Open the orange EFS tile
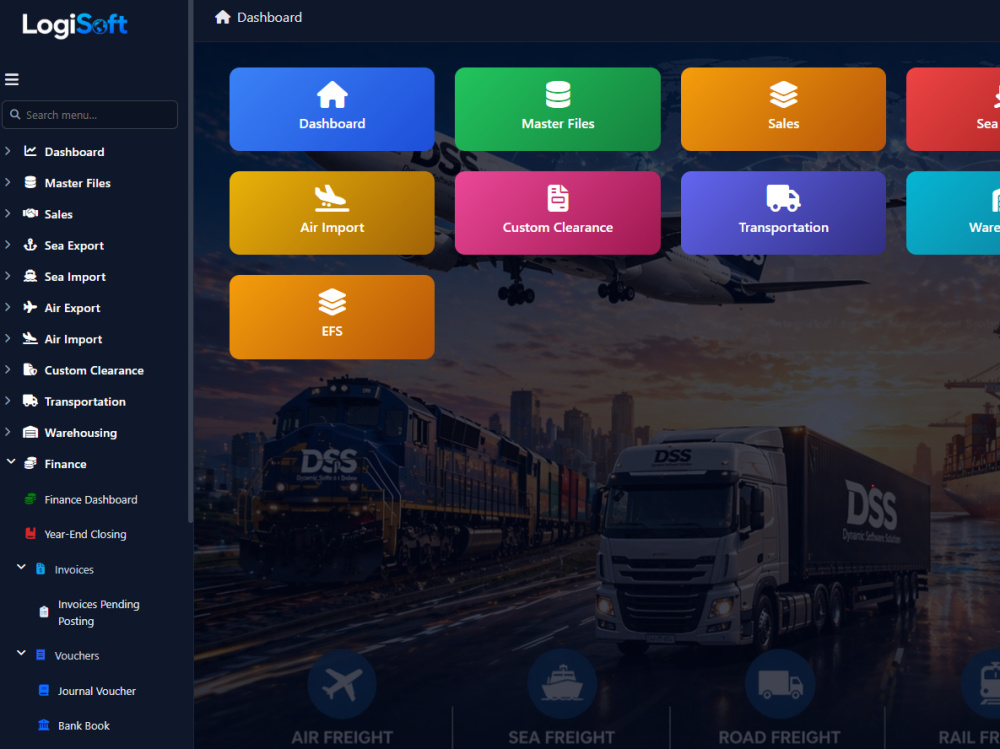Image resolution: width=1000 pixels, height=749 pixels. tap(332, 317)
